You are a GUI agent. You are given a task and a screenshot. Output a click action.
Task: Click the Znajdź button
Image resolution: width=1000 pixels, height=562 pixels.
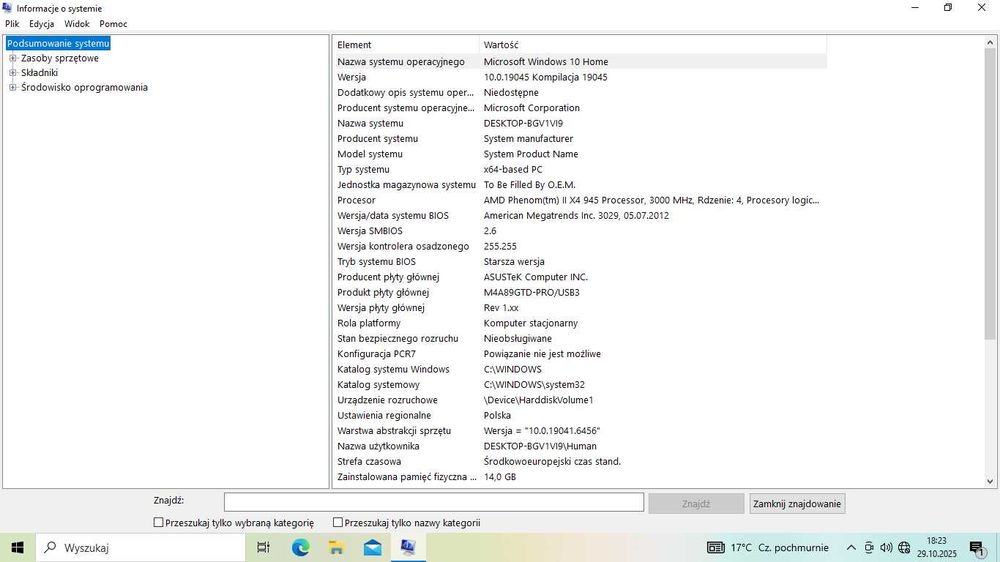tap(696, 503)
